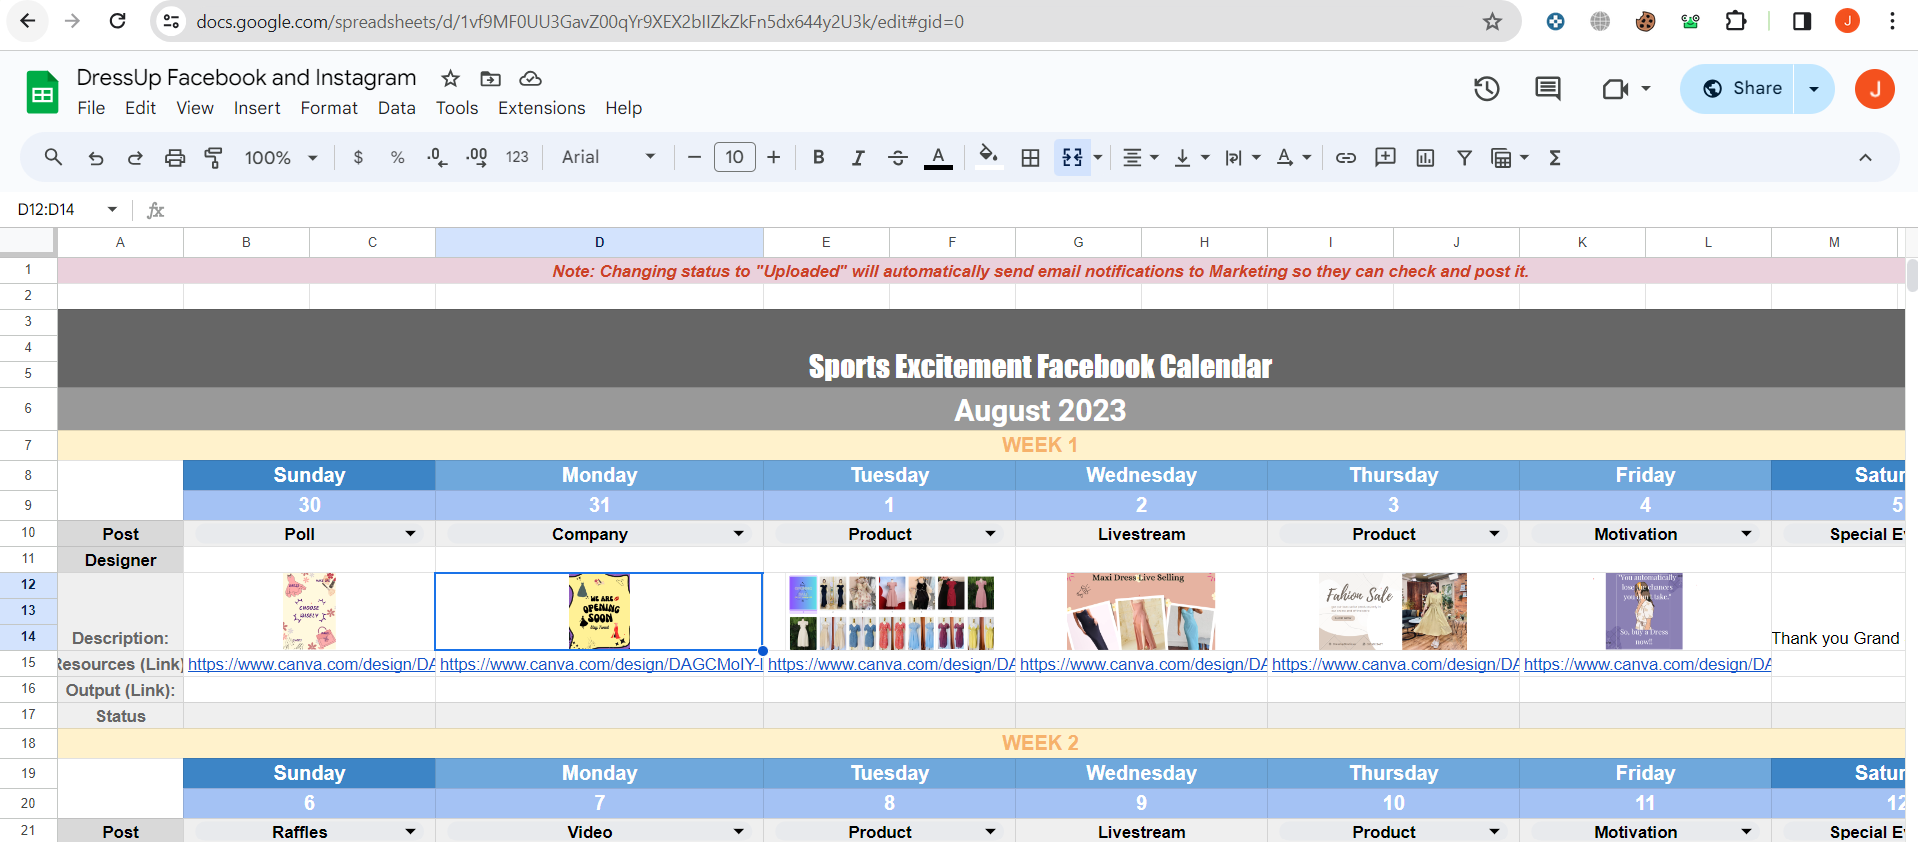This screenshot has width=1918, height=842.
Task: Click the Insert chart icon
Action: [x=1425, y=158]
